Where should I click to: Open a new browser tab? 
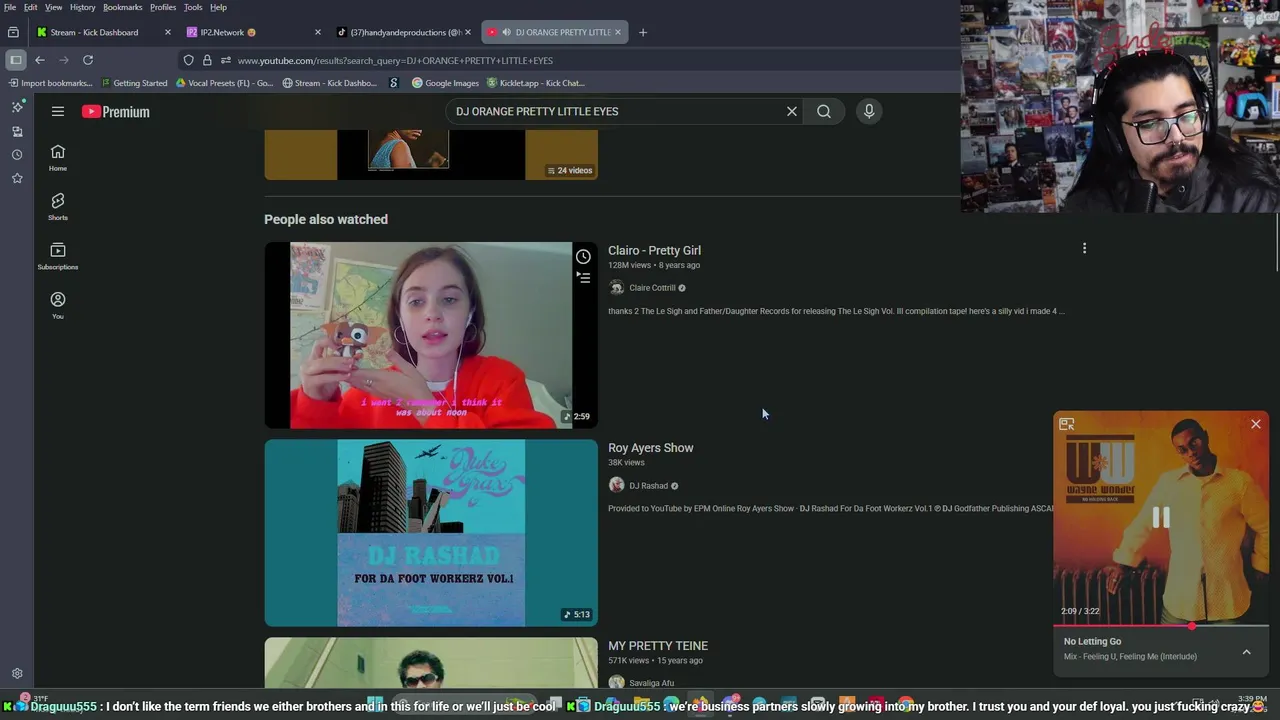click(643, 32)
